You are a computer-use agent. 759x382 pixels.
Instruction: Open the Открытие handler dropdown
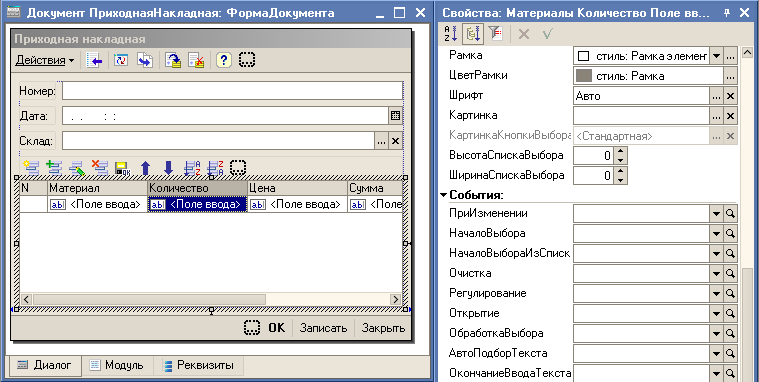click(716, 313)
